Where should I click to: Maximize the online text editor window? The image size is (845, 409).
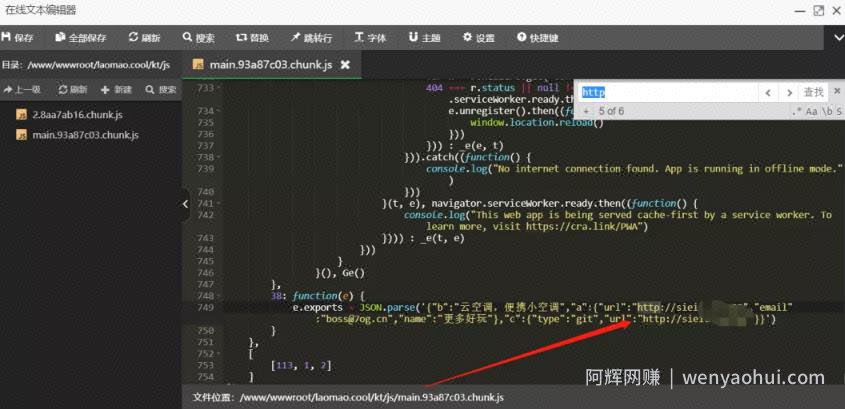(819, 11)
